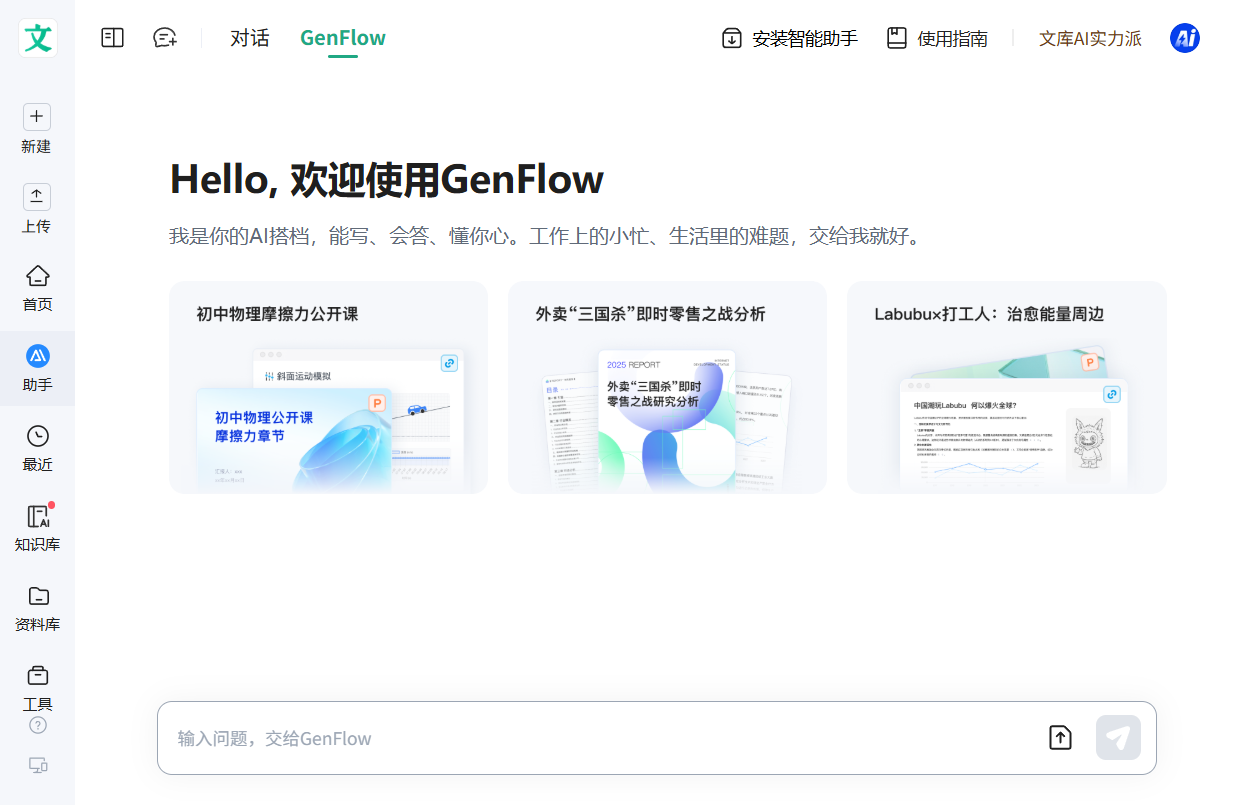The height and width of the screenshot is (805, 1237).
Task: Open the Labubu×打工人 example card
Action: coord(1007,387)
